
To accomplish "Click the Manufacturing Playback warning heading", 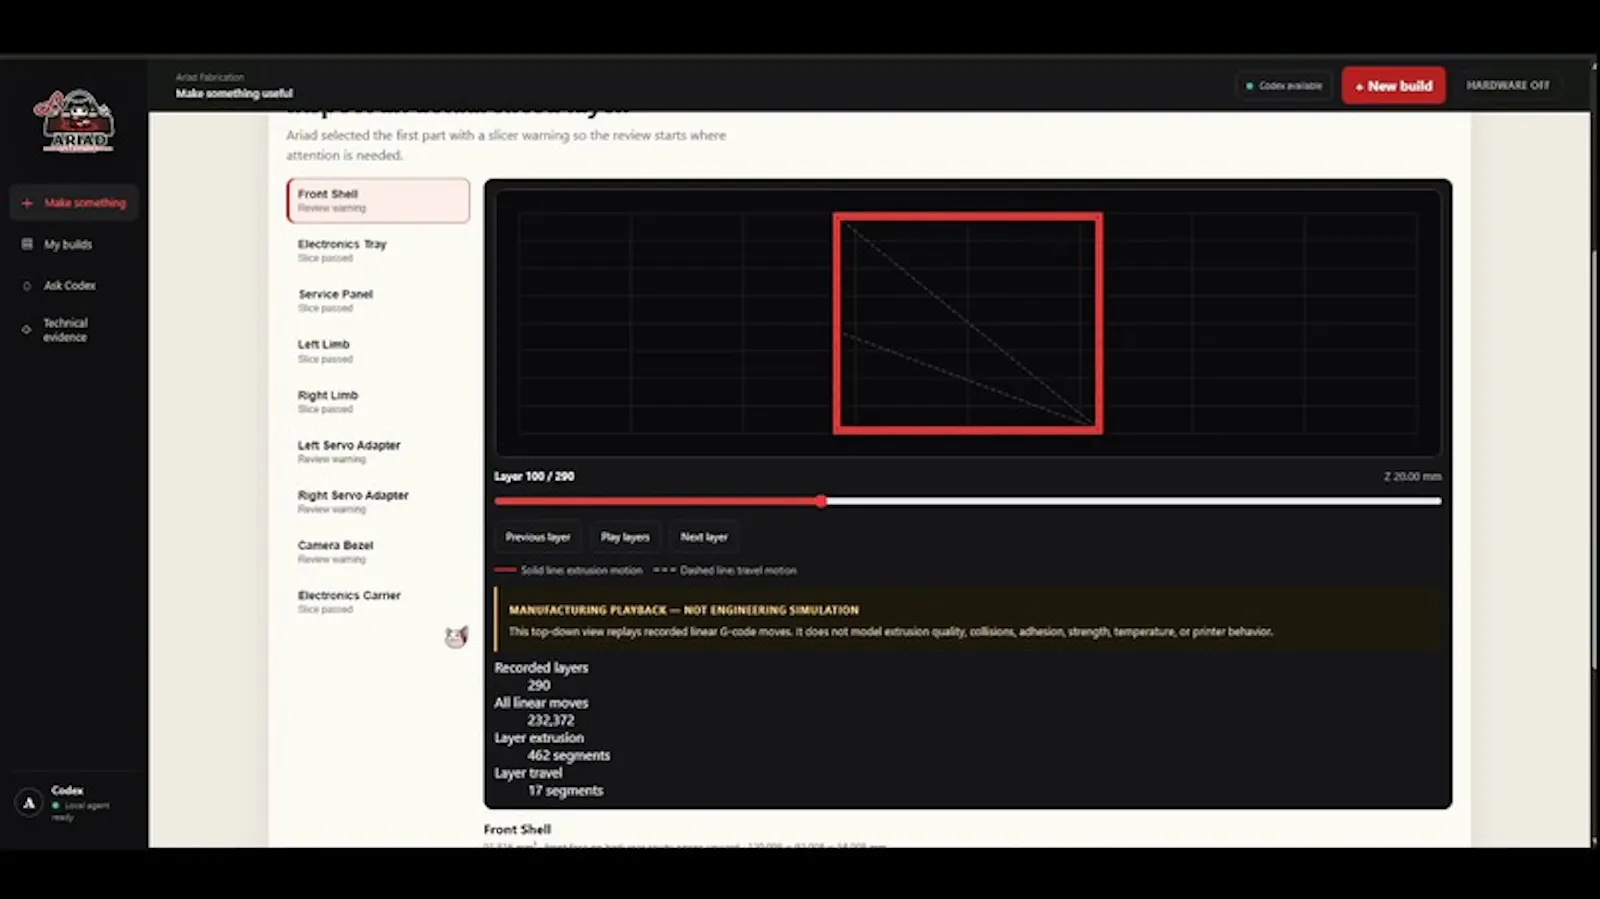I will click(684, 610).
